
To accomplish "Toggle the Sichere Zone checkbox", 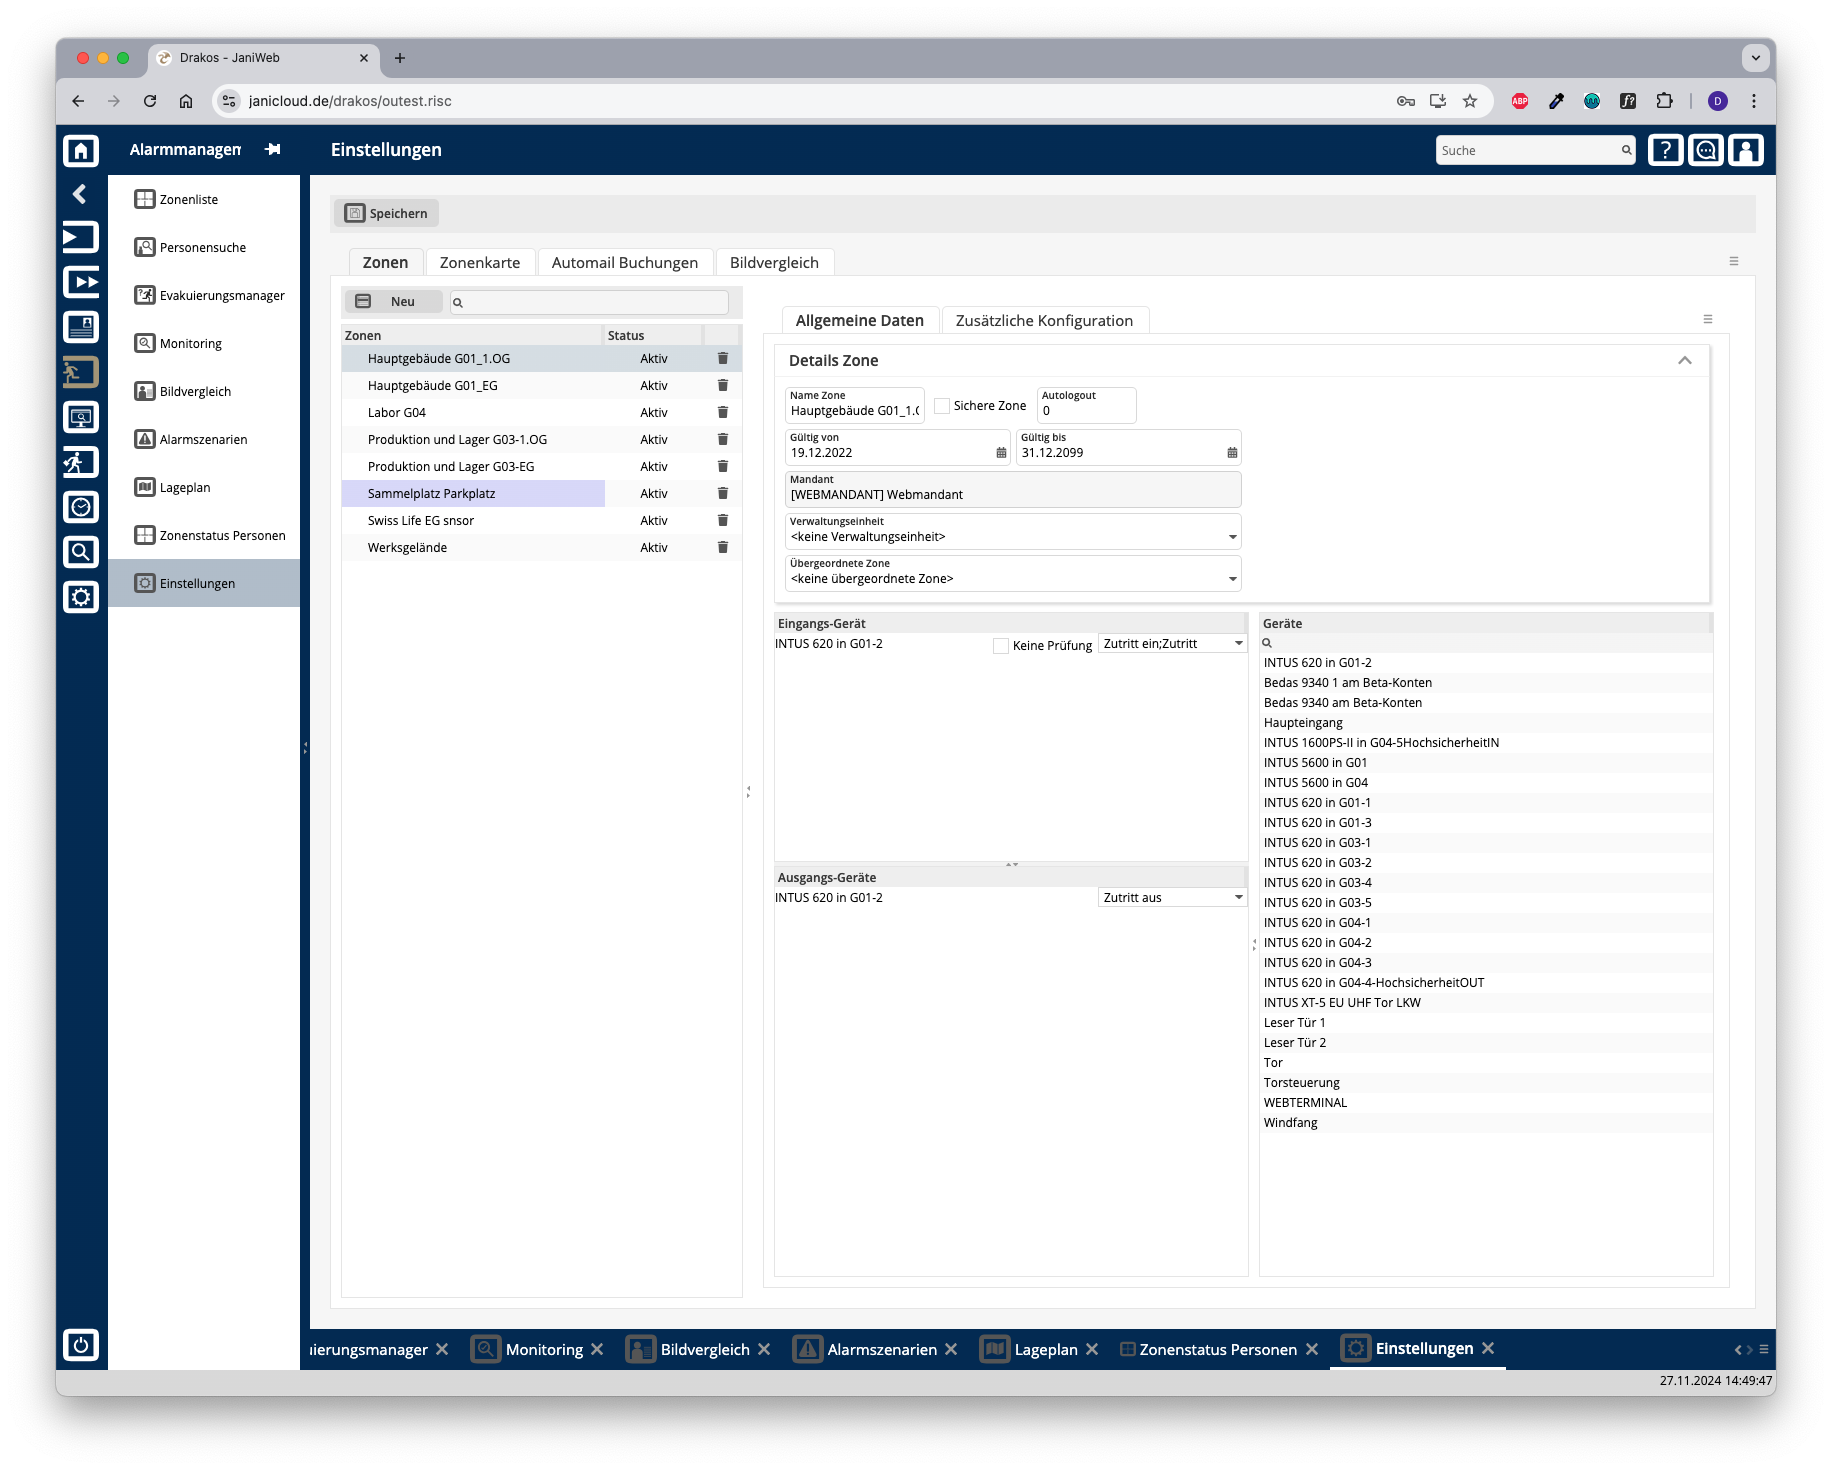I will (x=942, y=405).
